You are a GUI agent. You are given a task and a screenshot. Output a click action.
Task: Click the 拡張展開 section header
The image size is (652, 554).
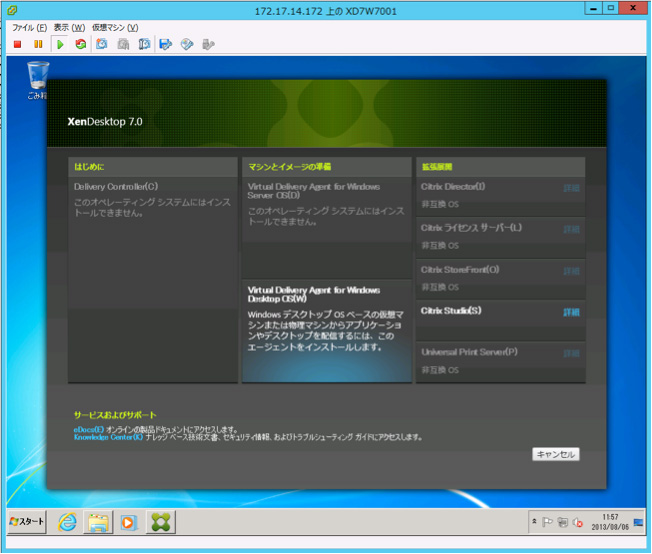coord(437,167)
